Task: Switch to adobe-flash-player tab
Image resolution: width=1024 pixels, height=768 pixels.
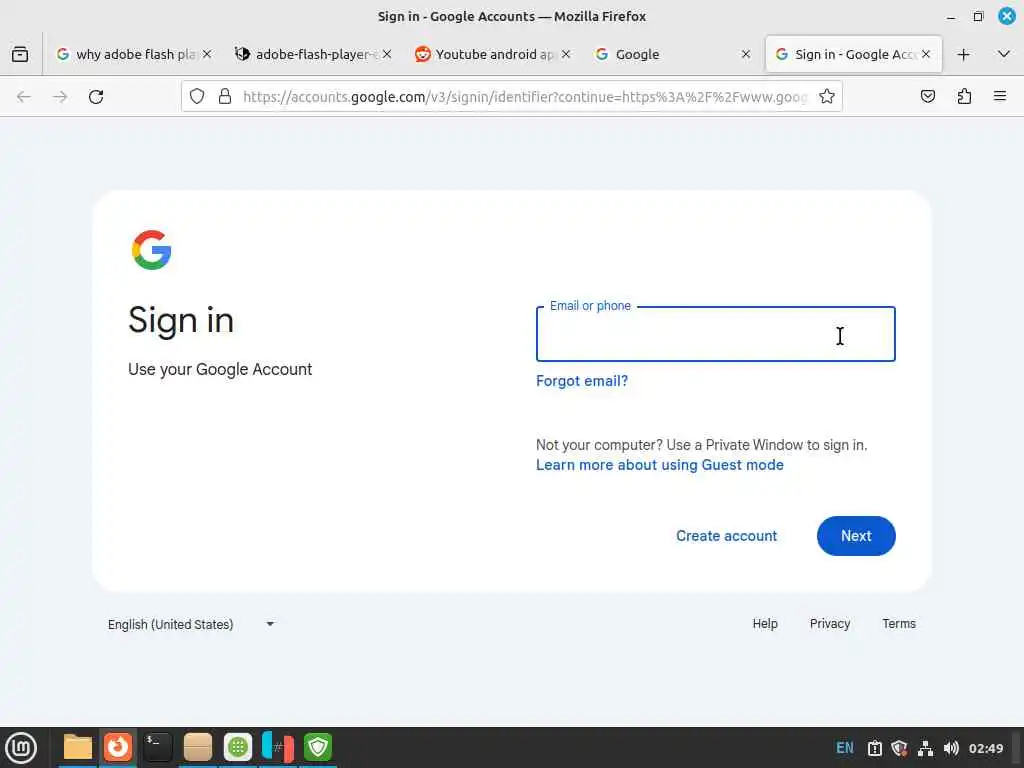Action: point(313,54)
